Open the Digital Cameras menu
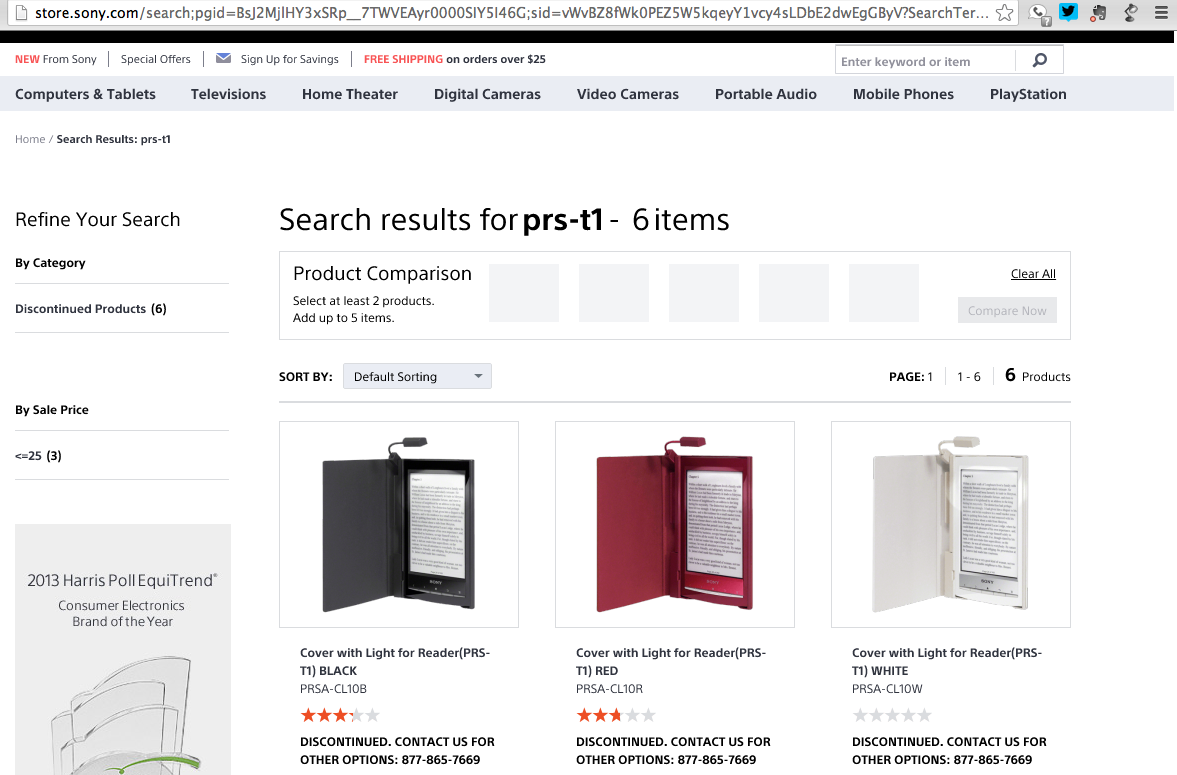 tap(487, 94)
